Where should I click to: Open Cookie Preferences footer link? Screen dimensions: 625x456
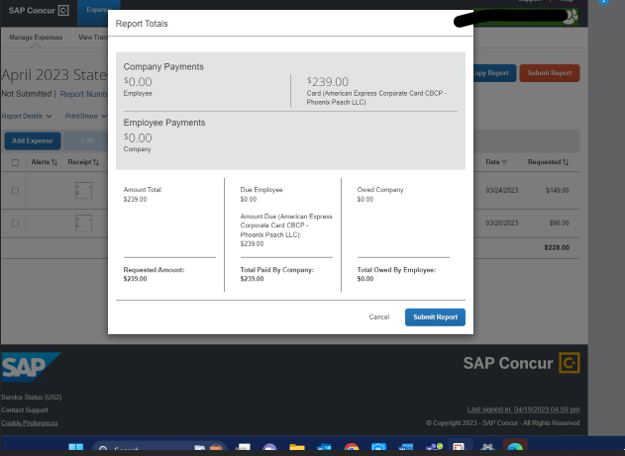tap(29, 423)
